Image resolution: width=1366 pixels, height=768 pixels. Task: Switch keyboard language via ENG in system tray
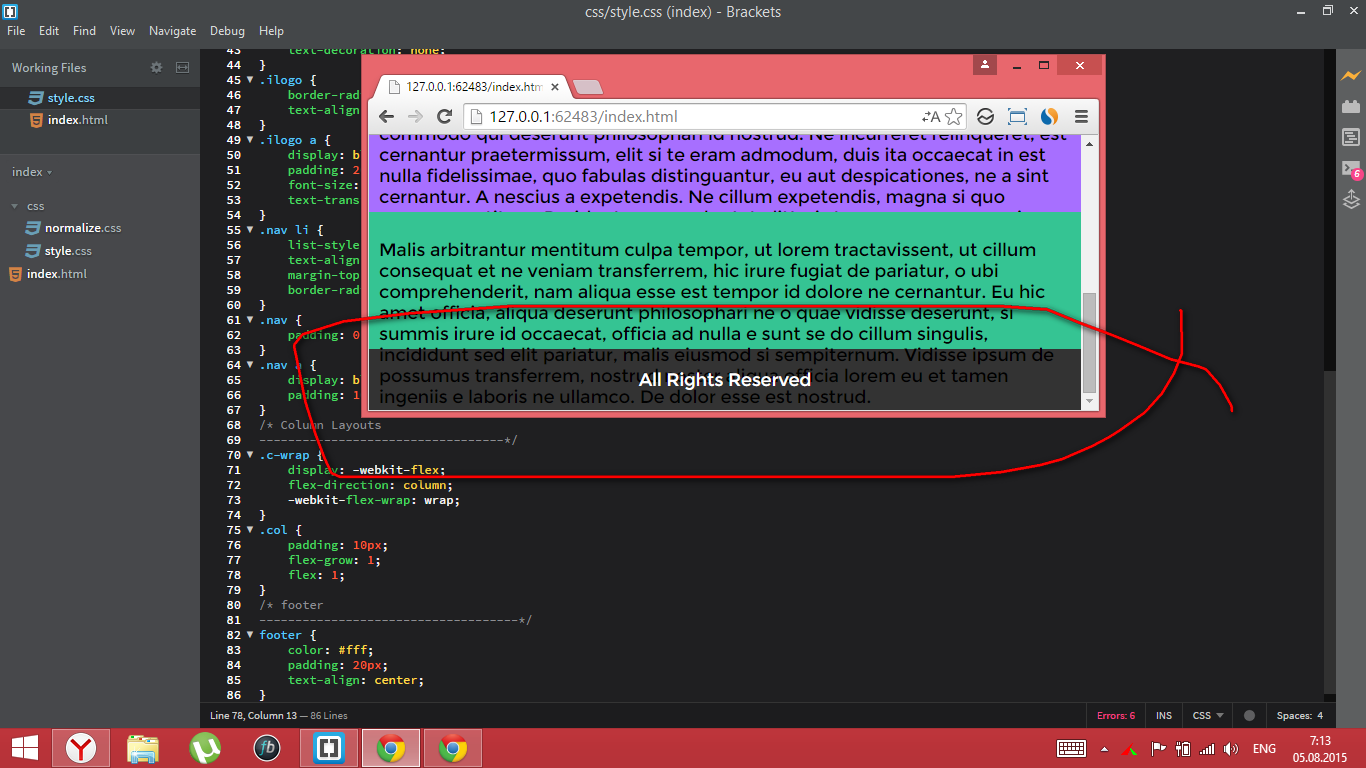click(1263, 747)
